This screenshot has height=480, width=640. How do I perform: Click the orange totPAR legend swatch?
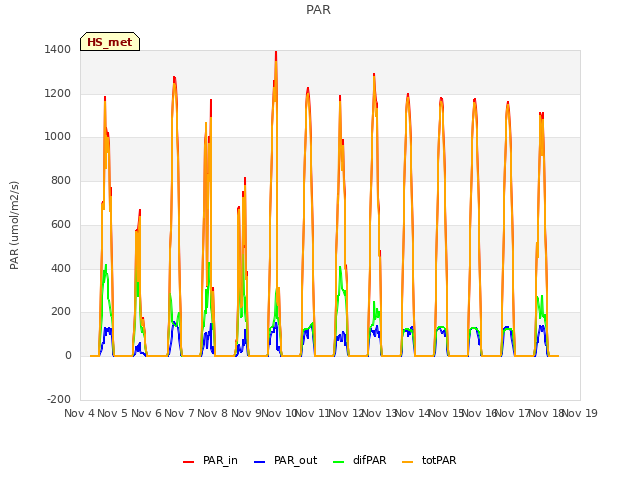pos(408,462)
